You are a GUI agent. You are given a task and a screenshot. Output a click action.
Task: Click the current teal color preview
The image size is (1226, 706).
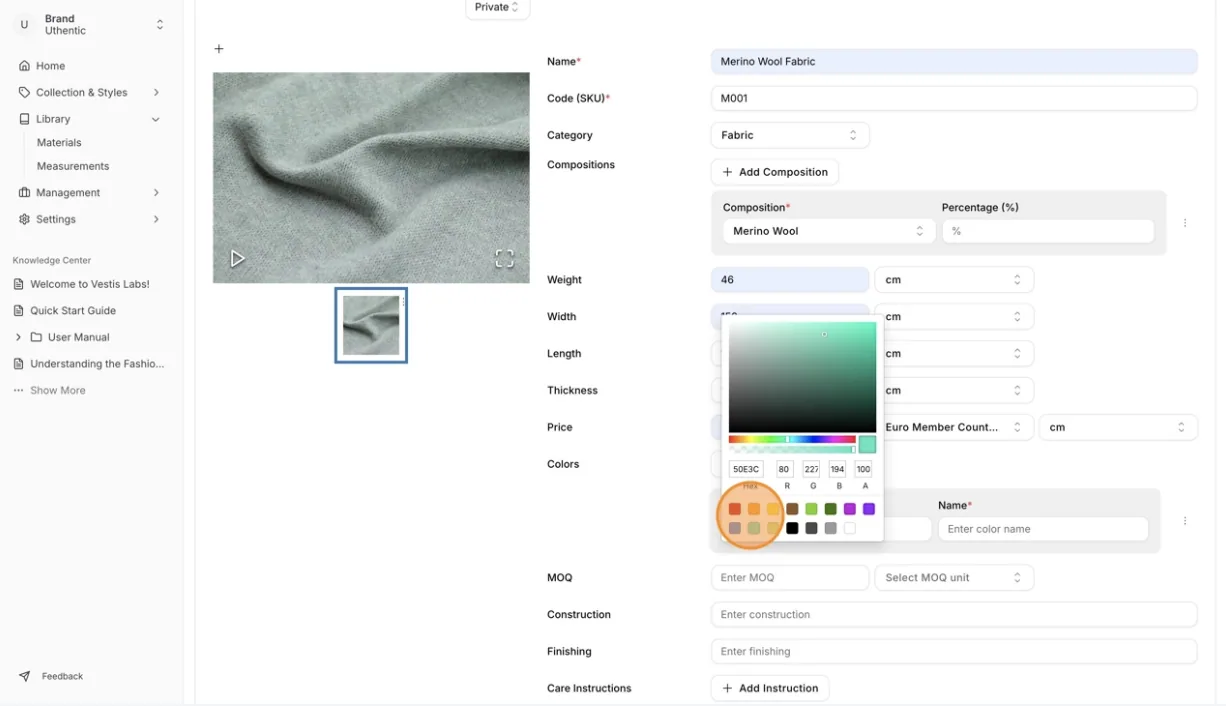(867, 445)
